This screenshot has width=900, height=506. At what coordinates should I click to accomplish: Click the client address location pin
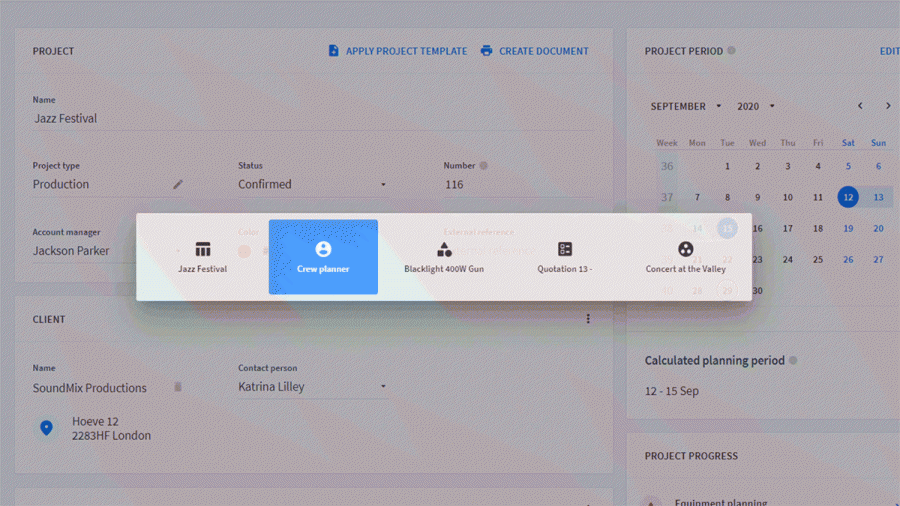46,428
